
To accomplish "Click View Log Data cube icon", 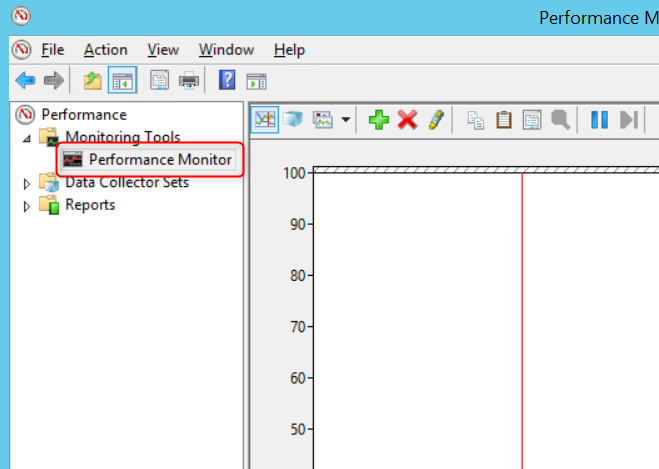I will [x=293, y=120].
